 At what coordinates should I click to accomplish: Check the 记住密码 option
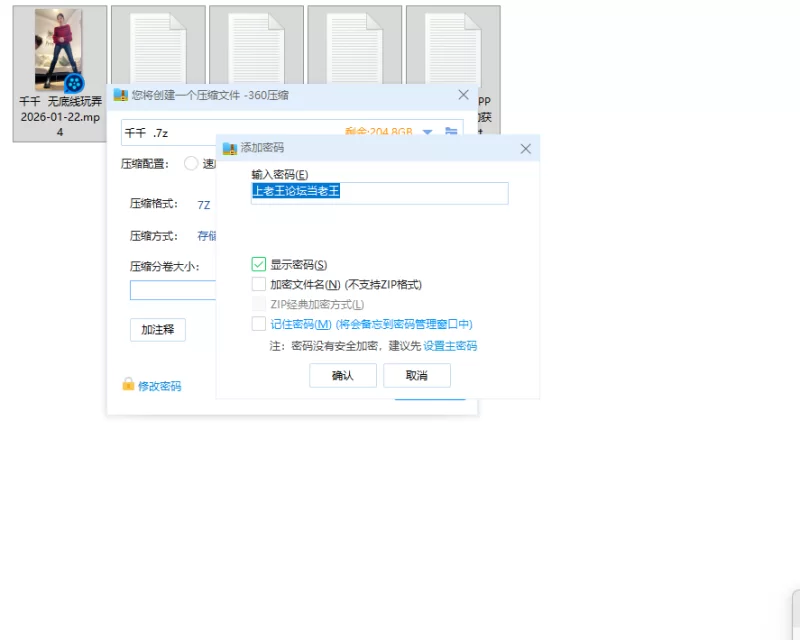[x=259, y=324]
